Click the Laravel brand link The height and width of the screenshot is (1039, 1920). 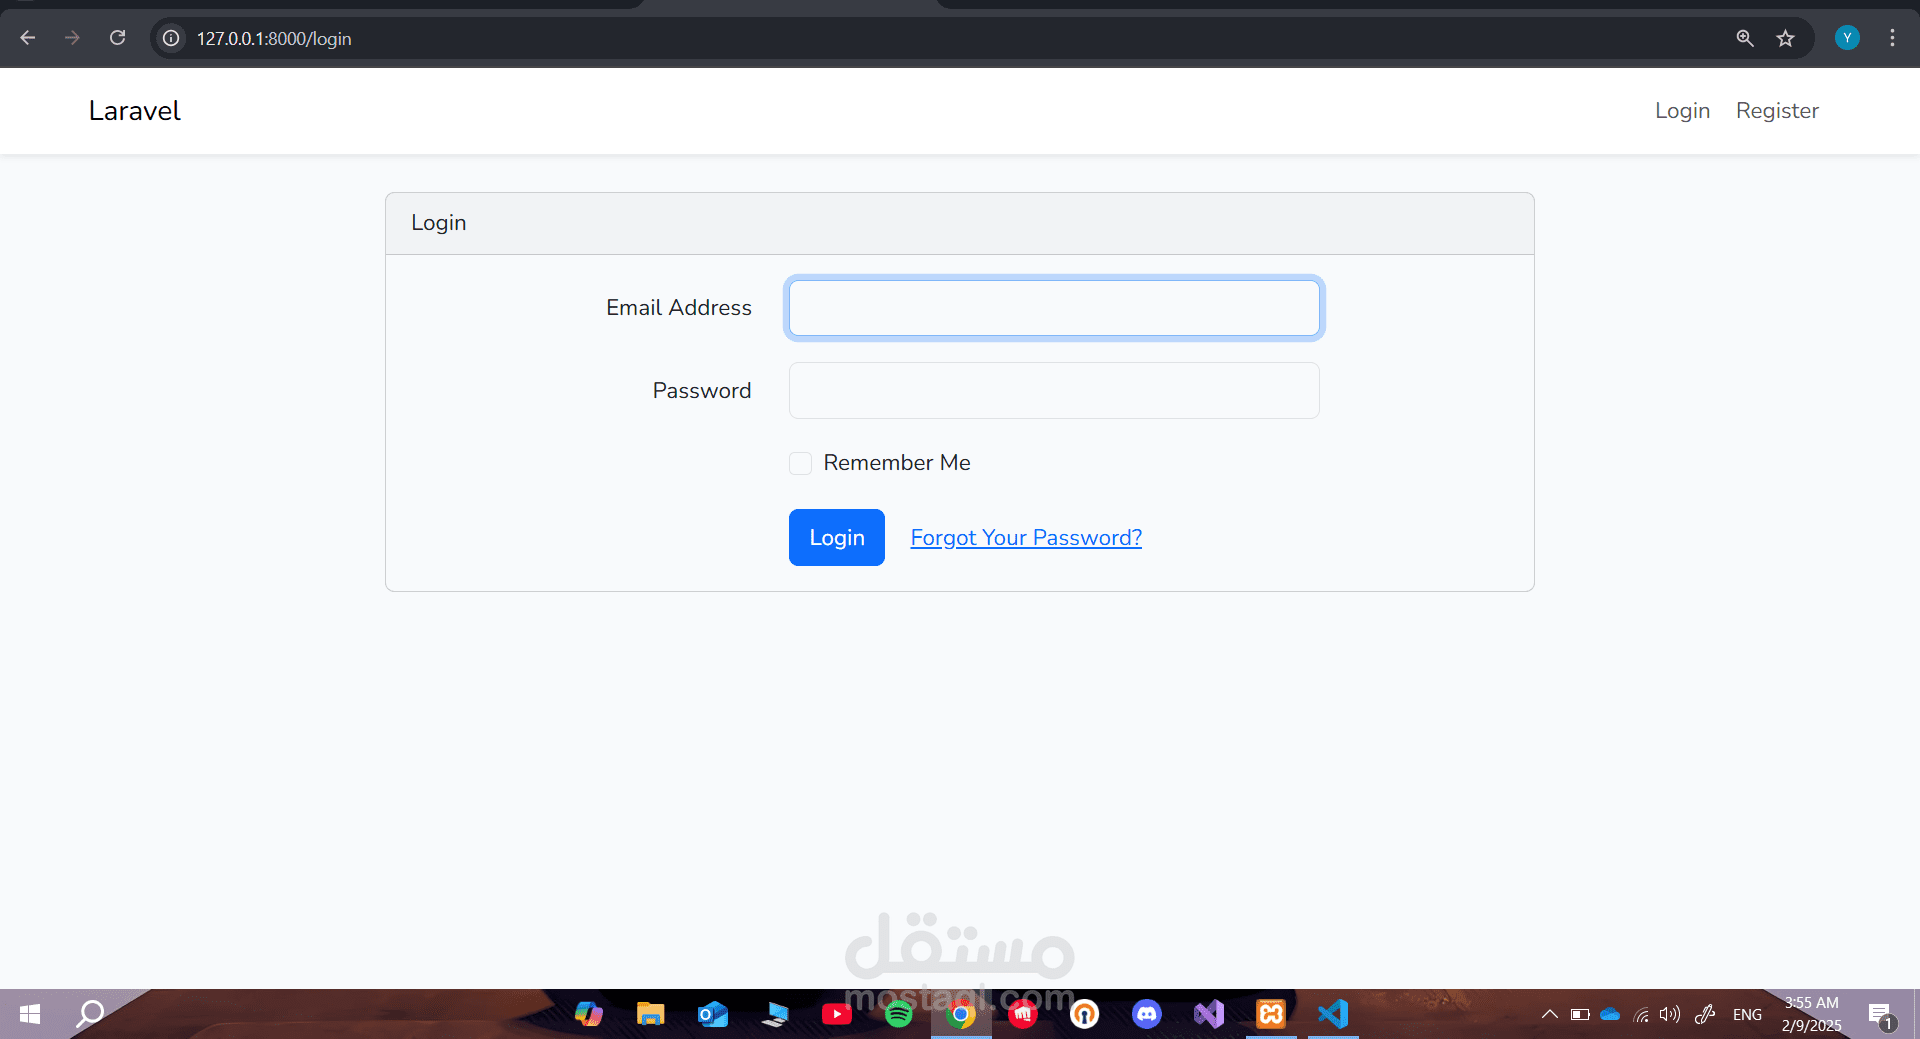pyautogui.click(x=135, y=111)
